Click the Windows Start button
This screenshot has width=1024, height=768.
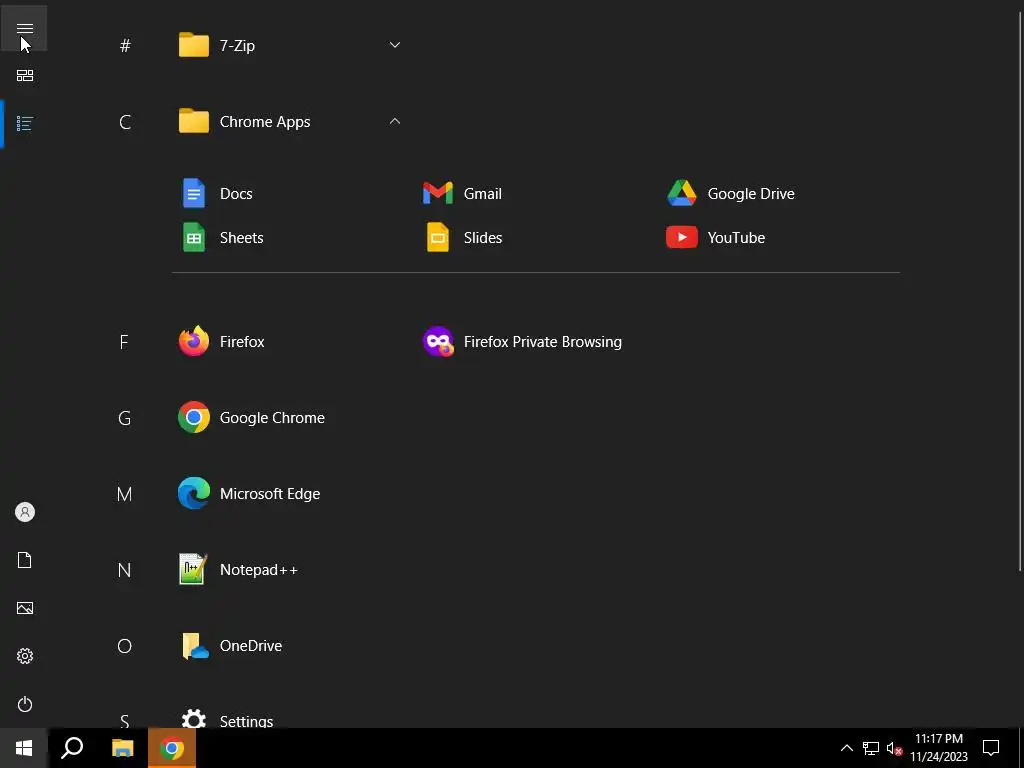[x=24, y=748]
